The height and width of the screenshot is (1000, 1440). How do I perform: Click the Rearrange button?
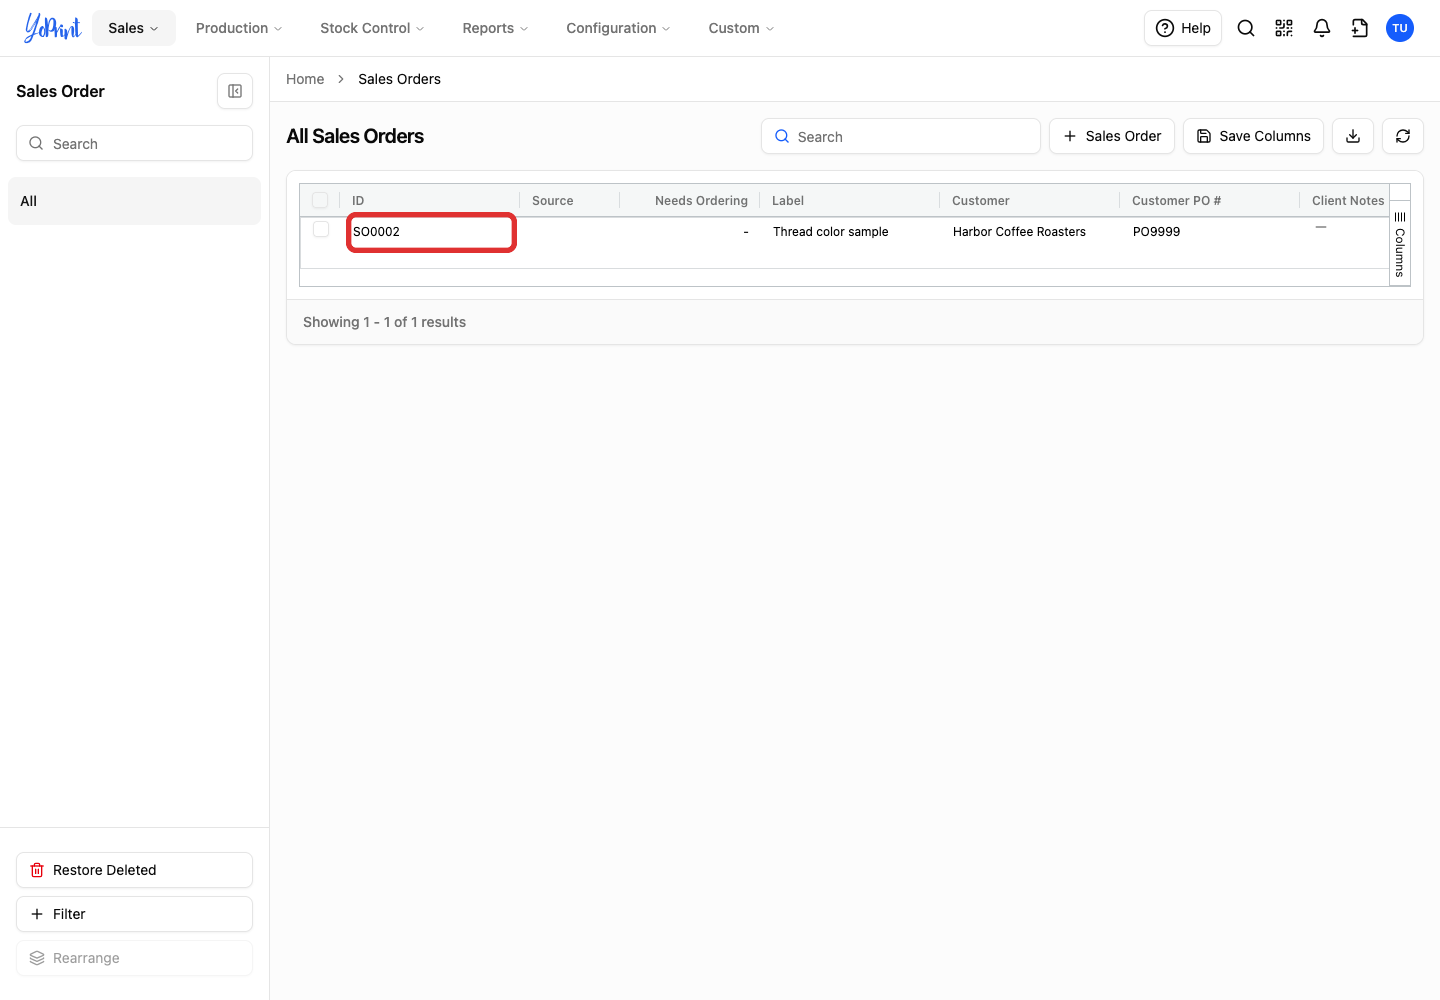[x=134, y=958]
